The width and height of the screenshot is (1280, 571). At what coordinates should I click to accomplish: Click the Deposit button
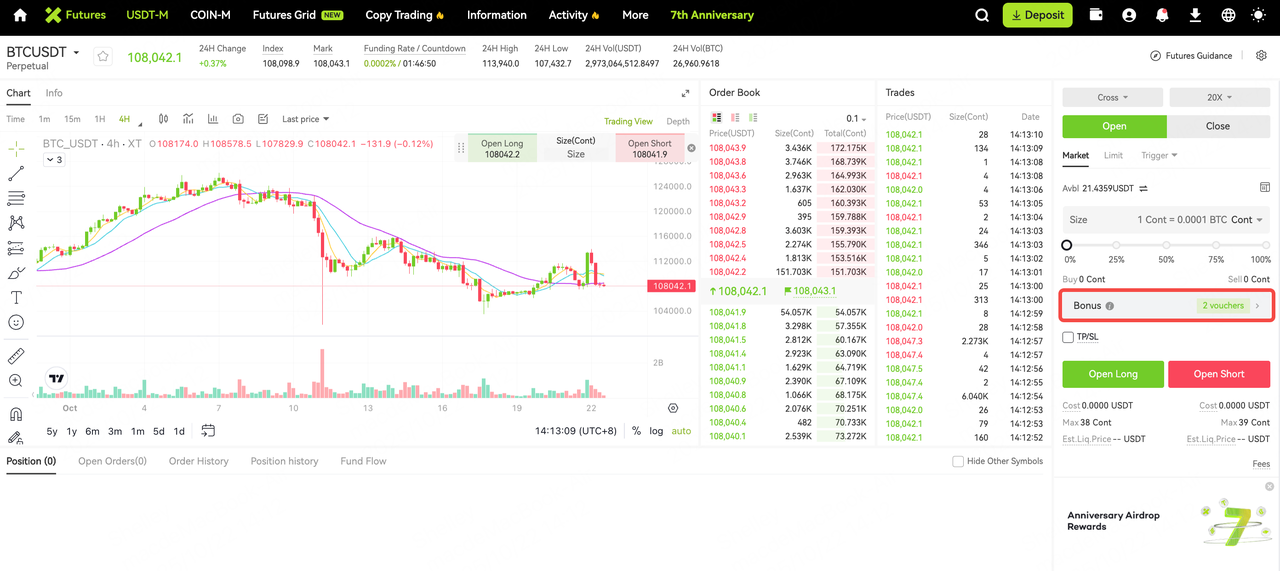[1037, 15]
